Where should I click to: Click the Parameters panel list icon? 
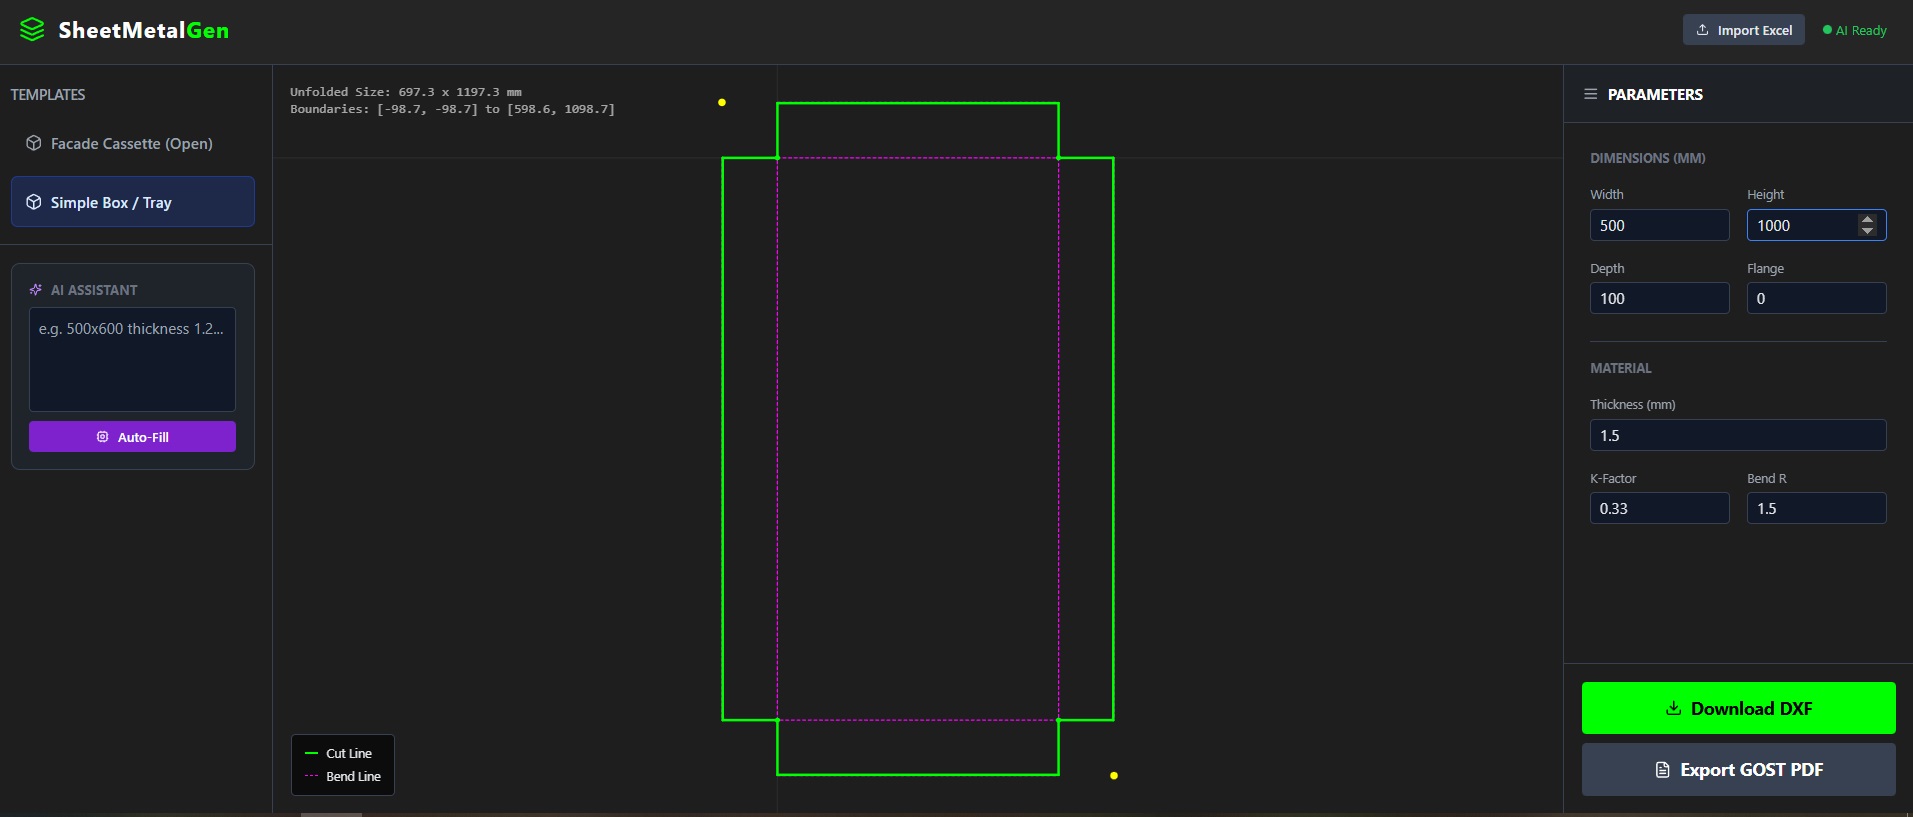click(1590, 94)
